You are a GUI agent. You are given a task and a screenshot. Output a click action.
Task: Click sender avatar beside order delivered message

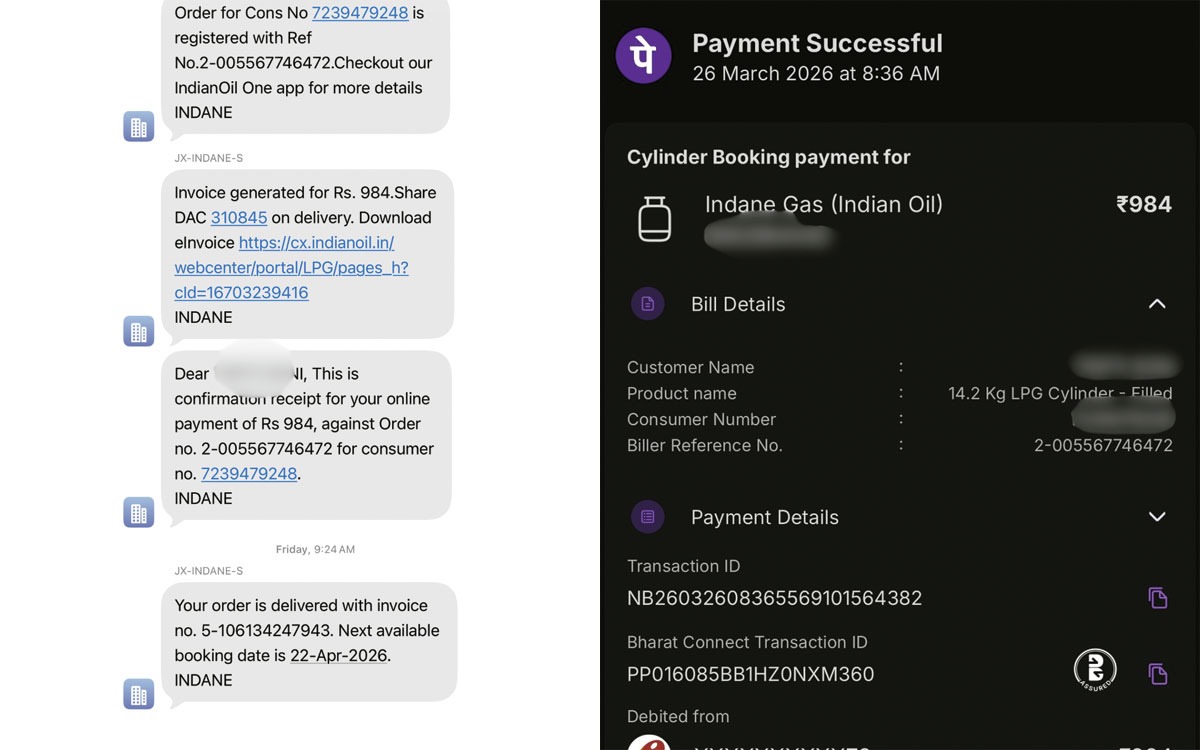click(x=139, y=694)
